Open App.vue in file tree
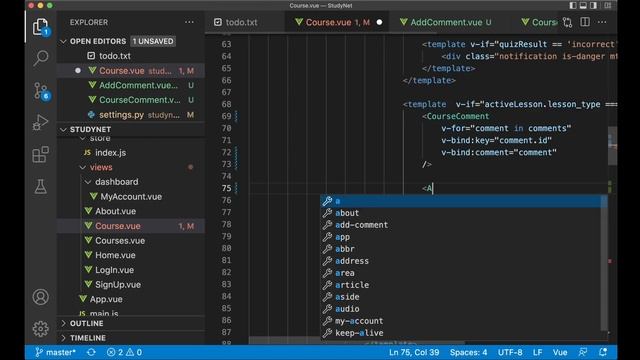 click(x=131, y=299)
